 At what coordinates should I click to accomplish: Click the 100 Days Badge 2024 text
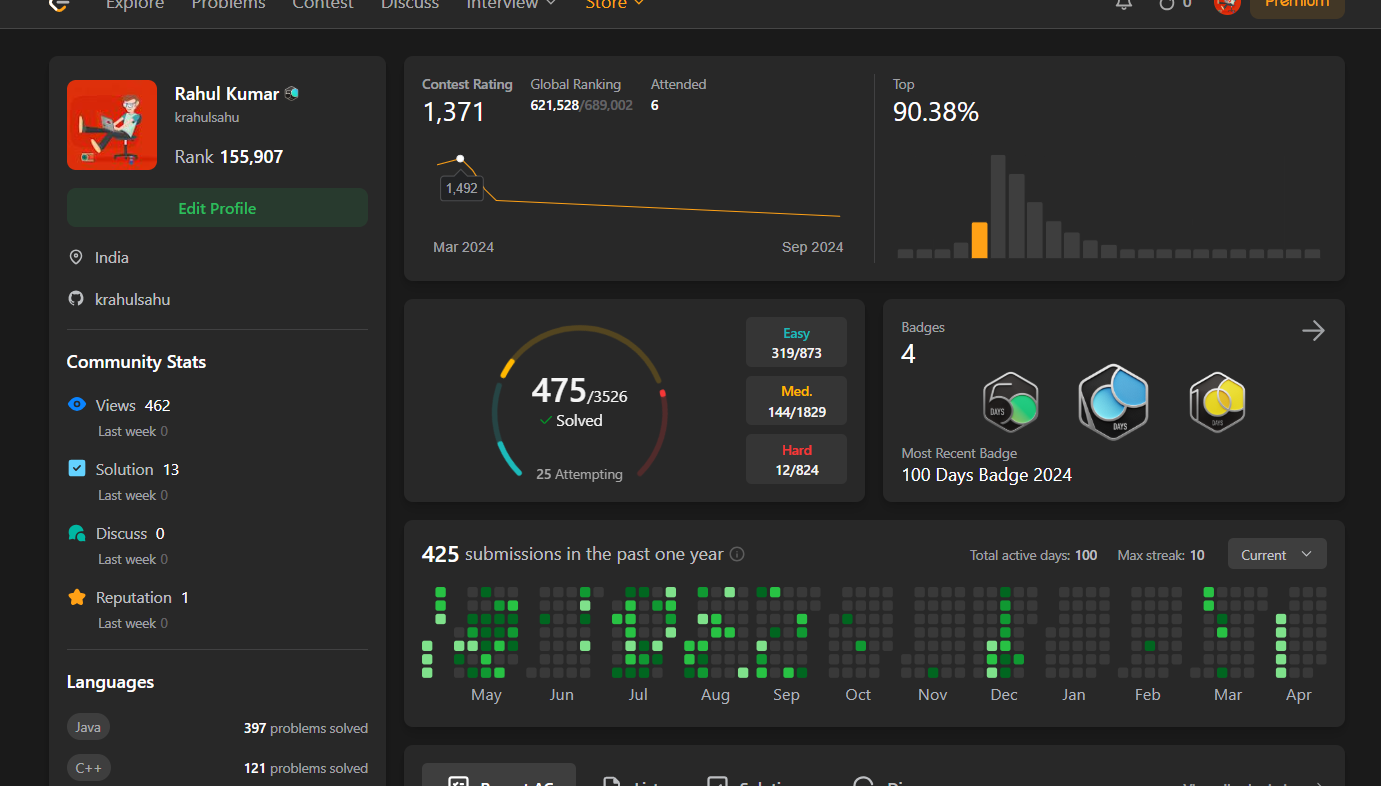pos(987,475)
